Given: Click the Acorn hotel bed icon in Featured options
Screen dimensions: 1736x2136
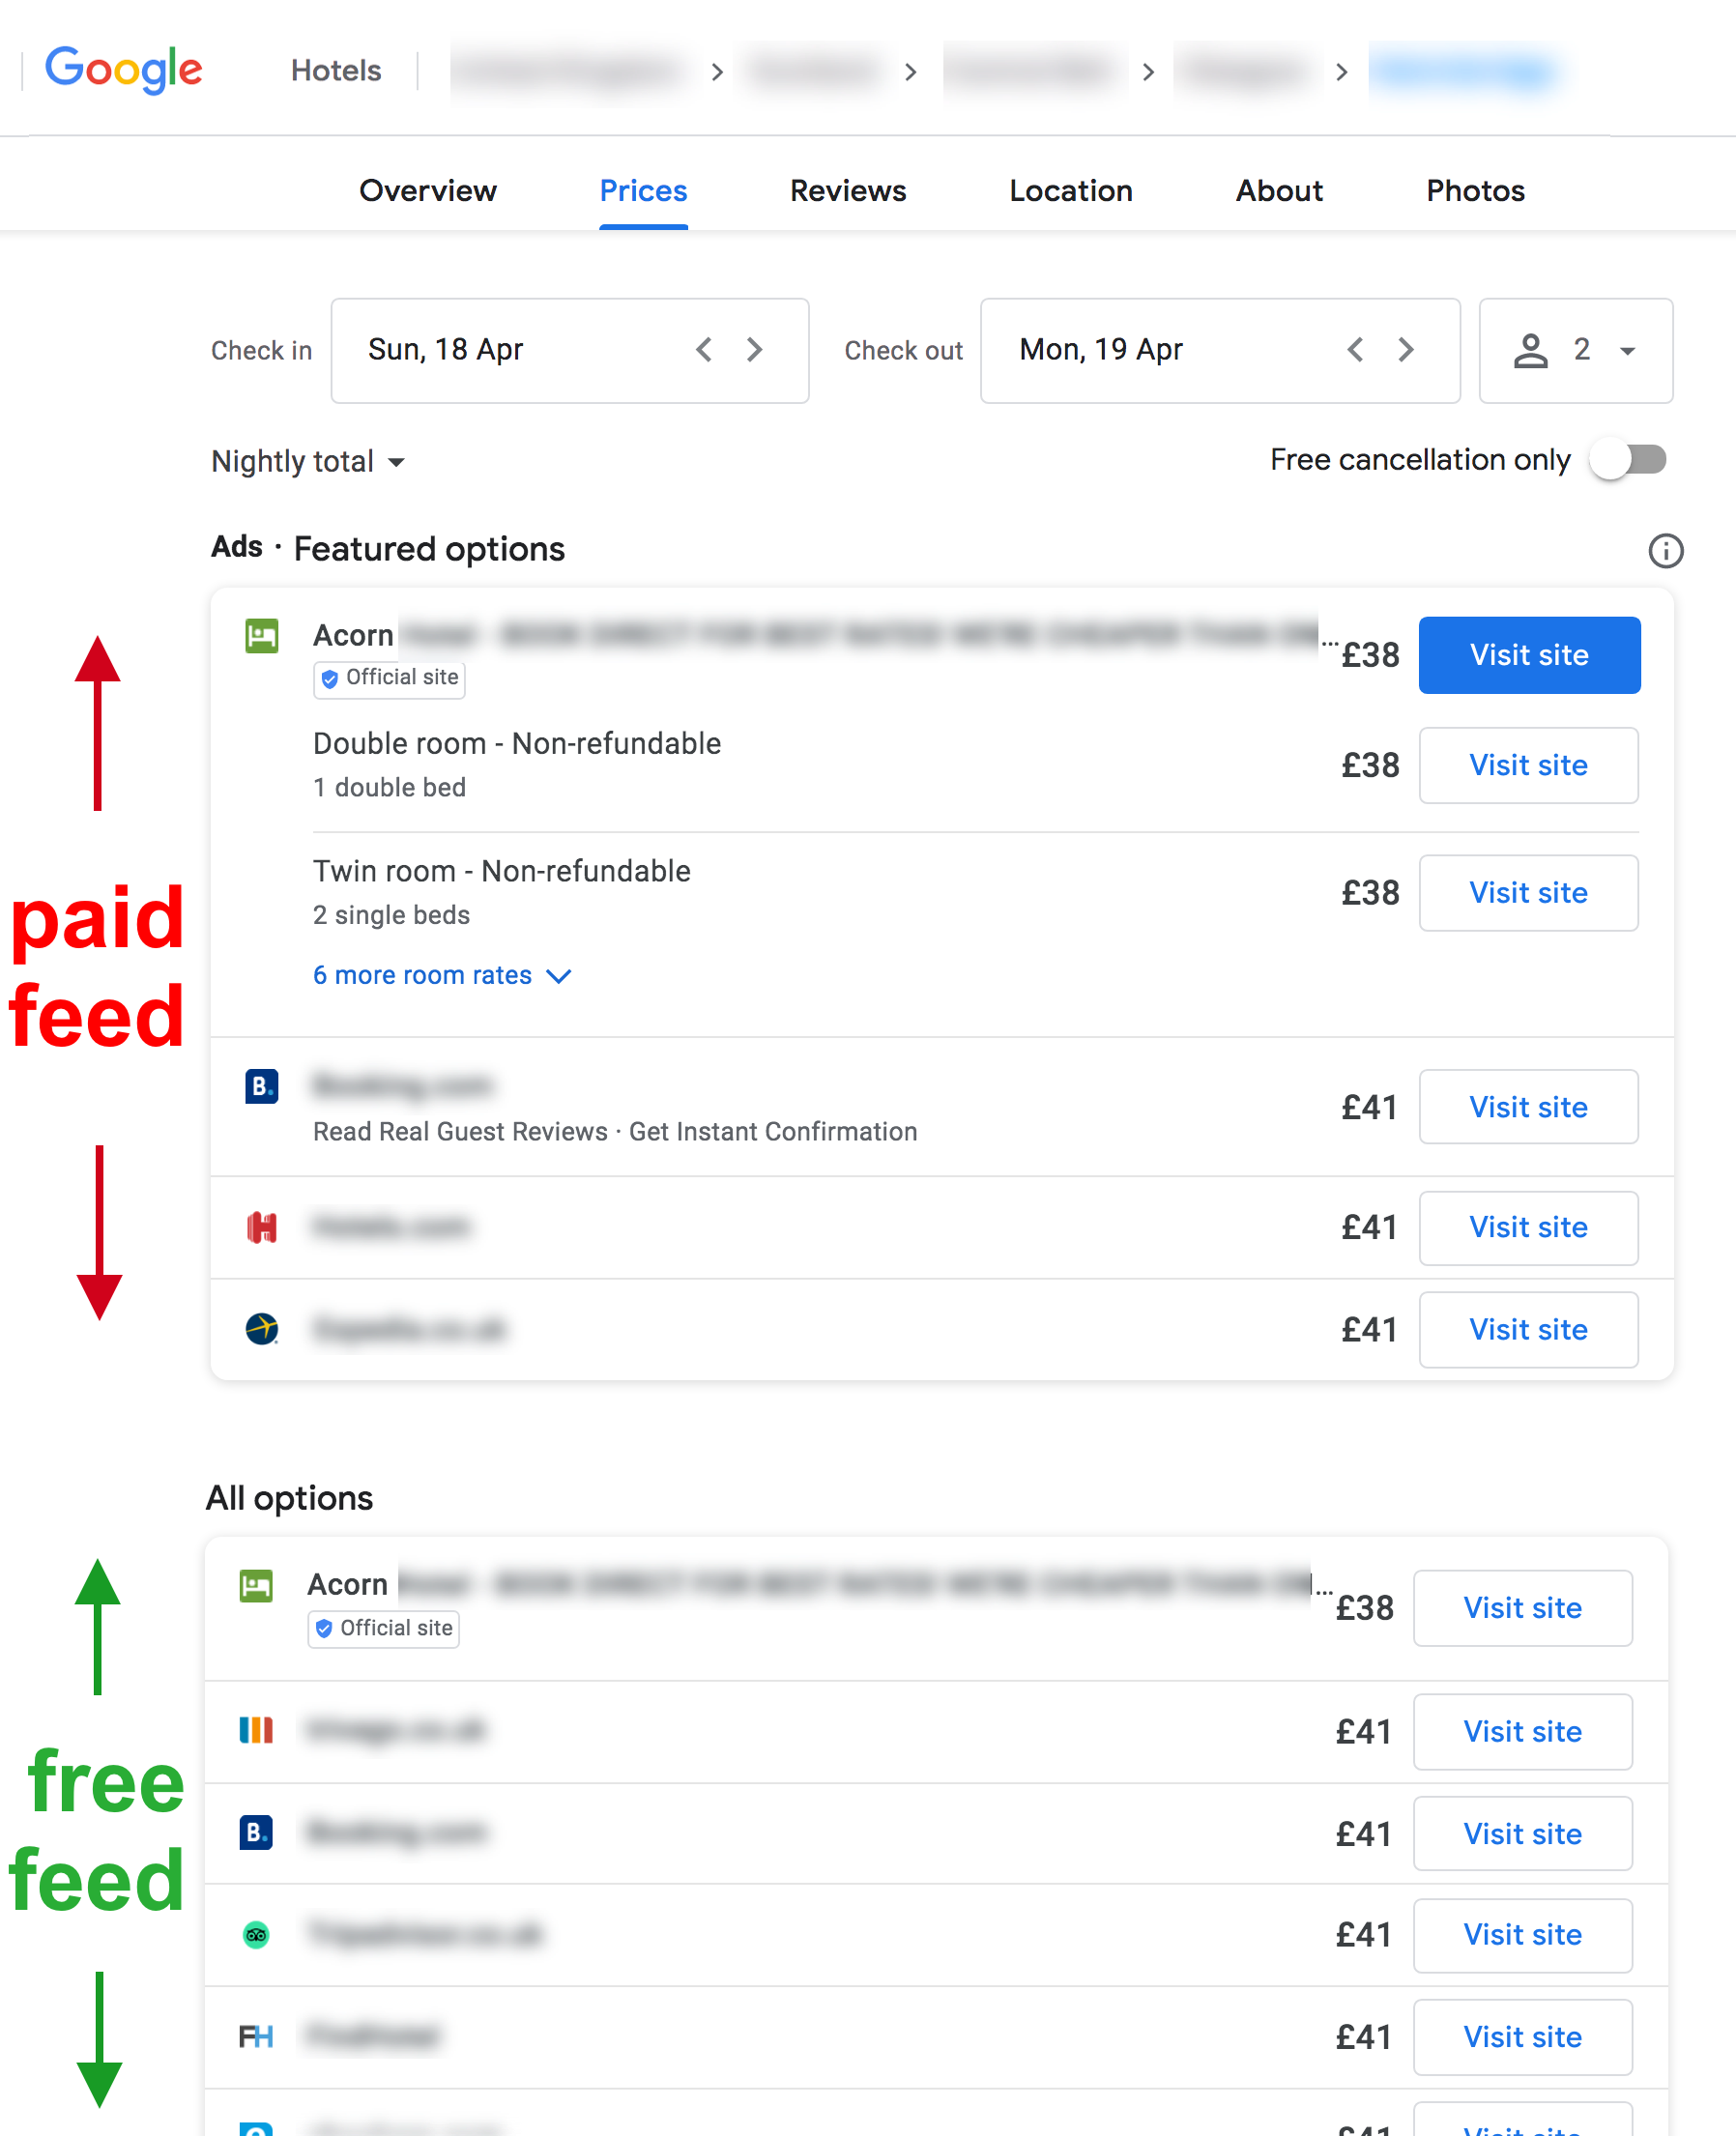Looking at the screenshot, I should click(261, 636).
